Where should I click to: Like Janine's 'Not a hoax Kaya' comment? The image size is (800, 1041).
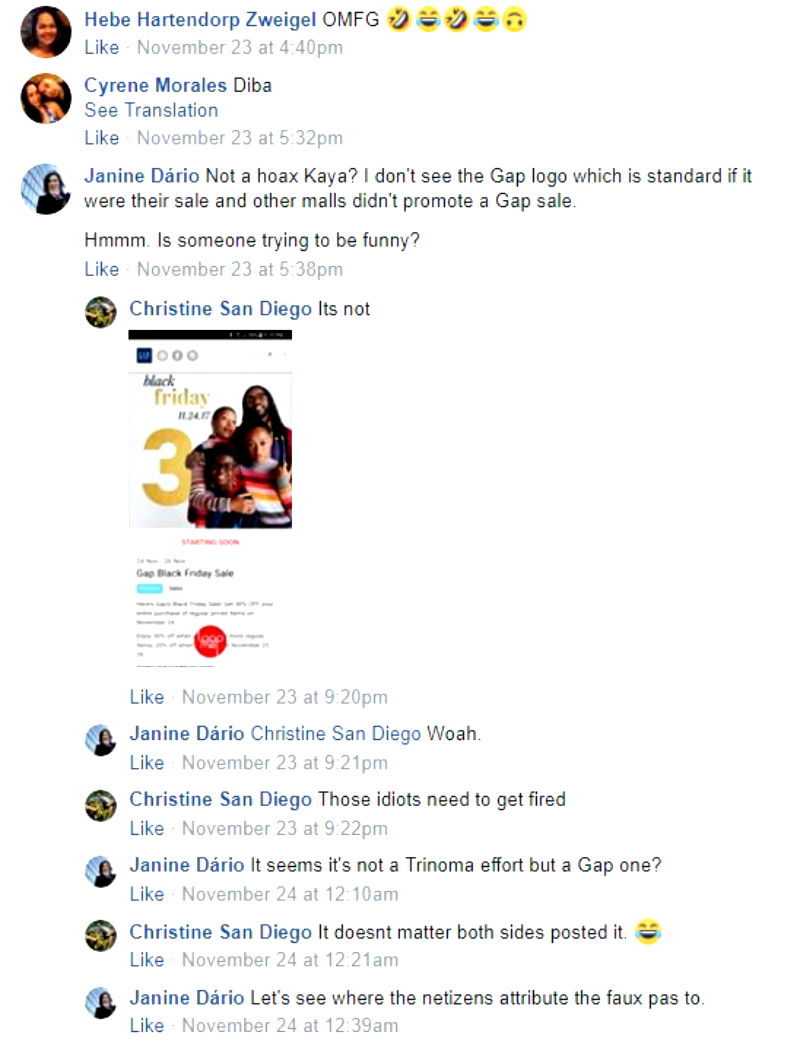(x=102, y=270)
